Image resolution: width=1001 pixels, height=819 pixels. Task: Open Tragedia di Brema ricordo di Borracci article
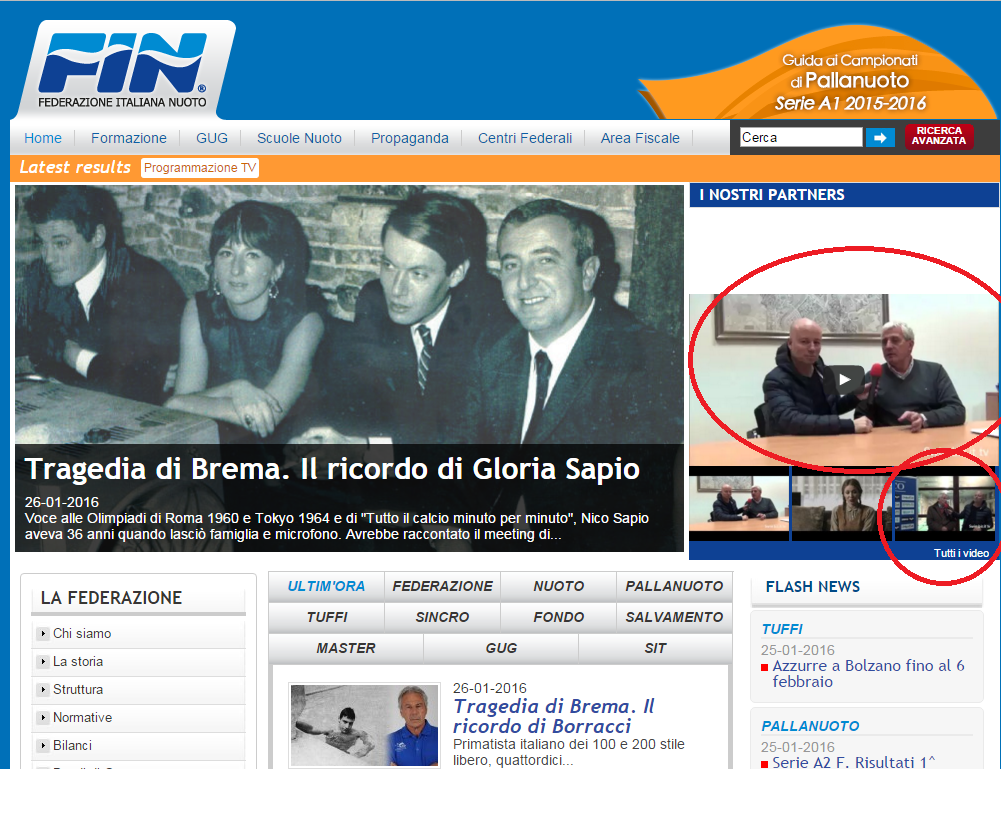point(554,716)
